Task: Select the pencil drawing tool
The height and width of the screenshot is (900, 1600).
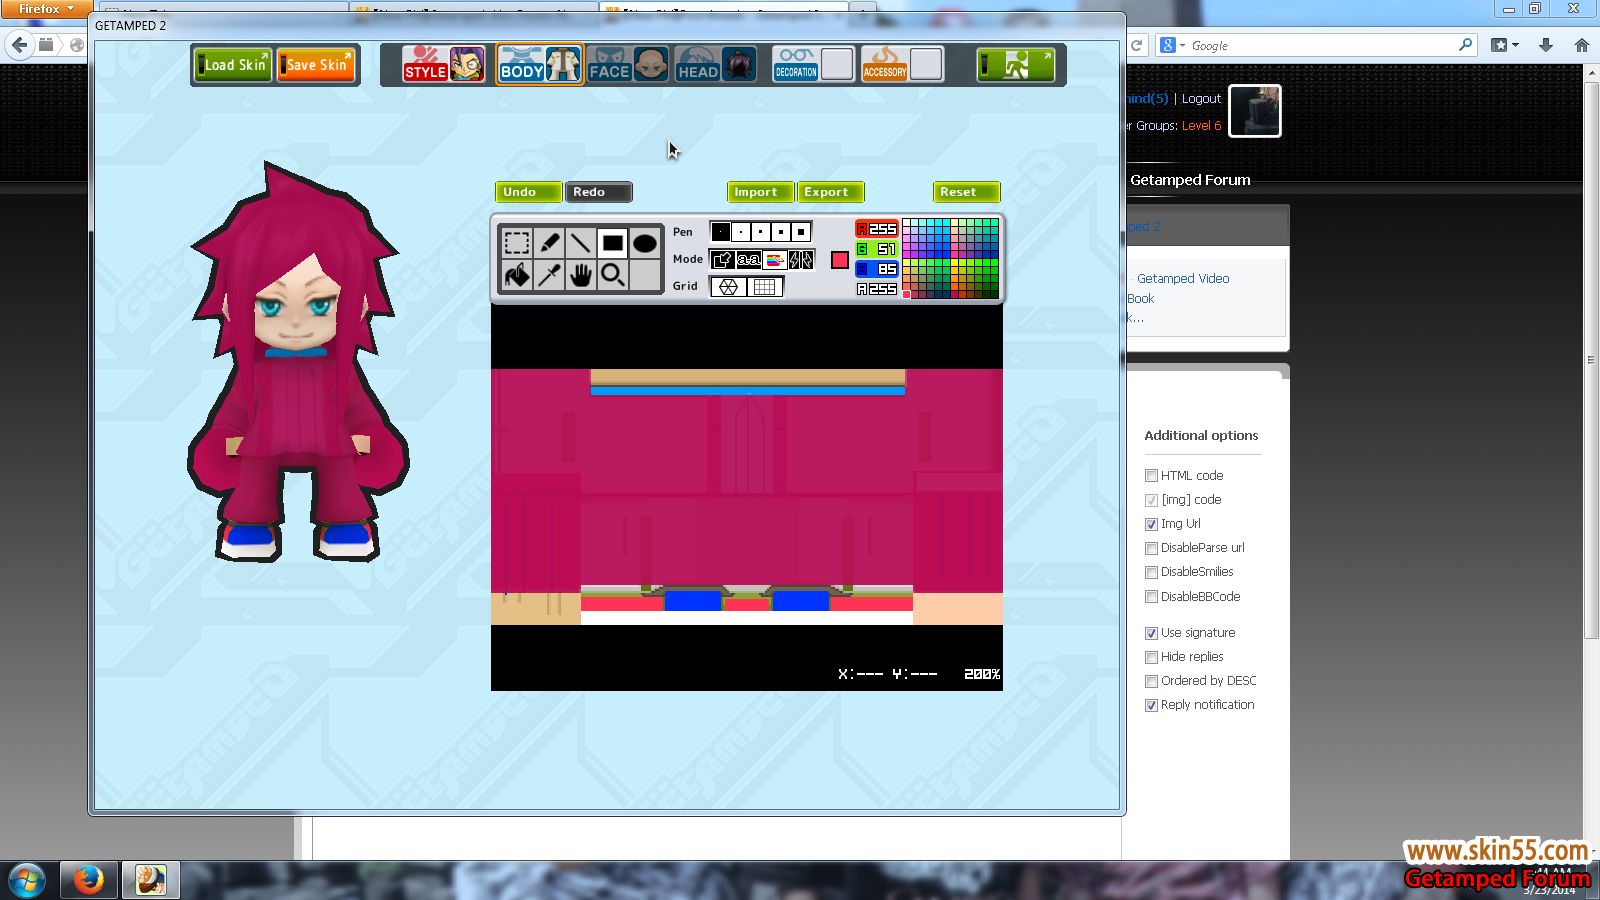Action: click(x=549, y=243)
